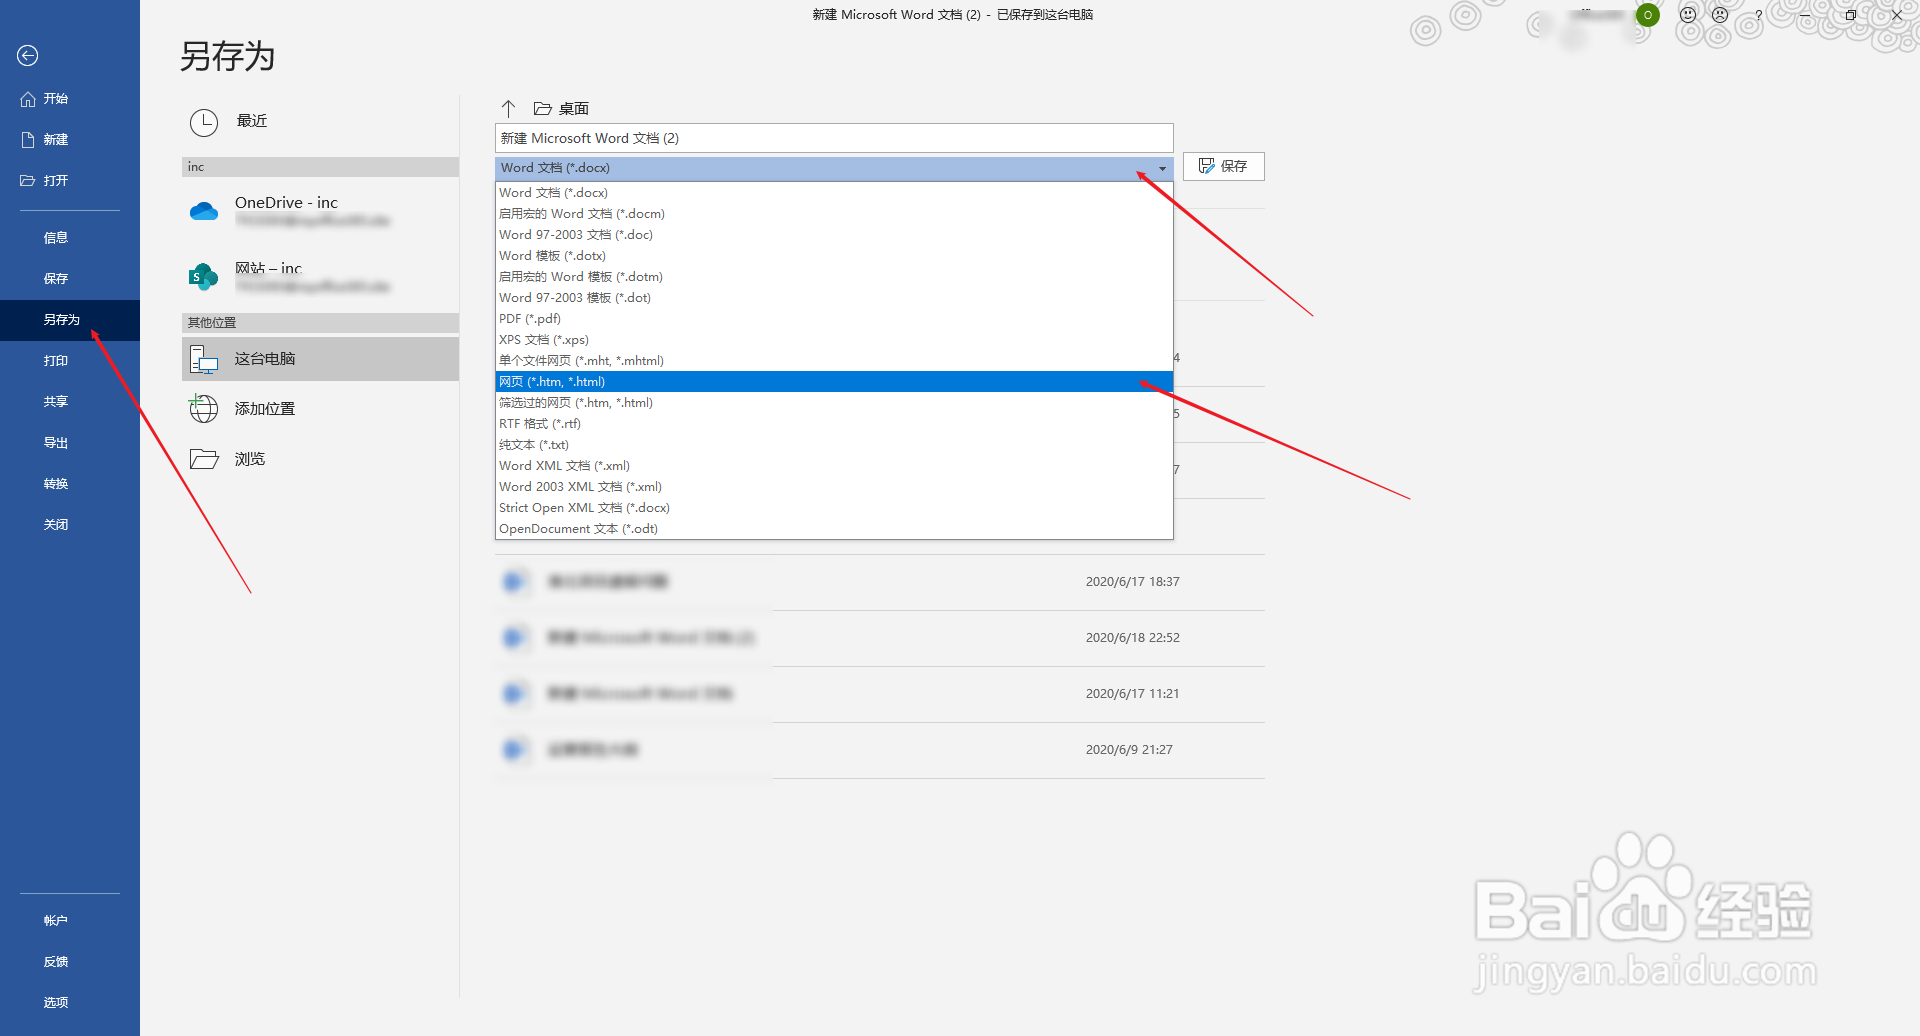
Task: Select 启用宏的 Word 模板 (*.dotm)
Action: (x=834, y=277)
